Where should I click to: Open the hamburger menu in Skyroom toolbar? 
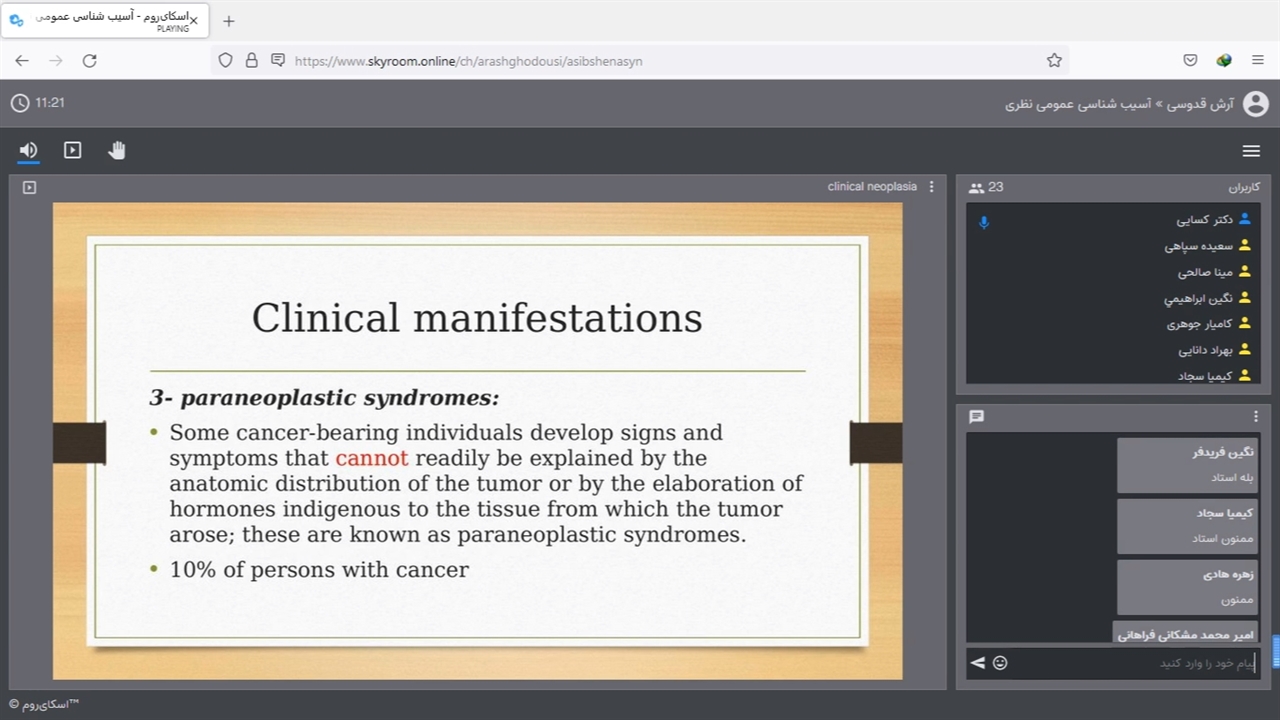(x=1251, y=151)
